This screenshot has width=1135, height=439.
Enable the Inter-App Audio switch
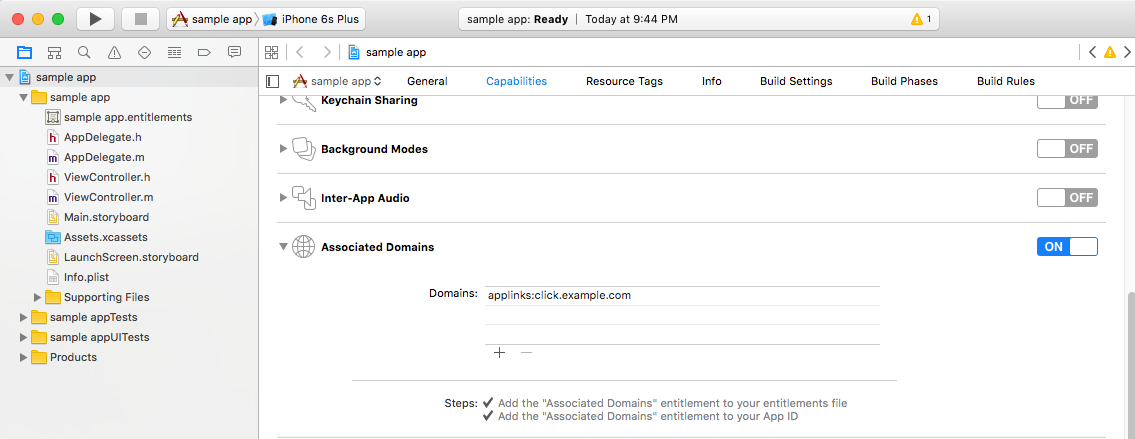tap(1067, 198)
